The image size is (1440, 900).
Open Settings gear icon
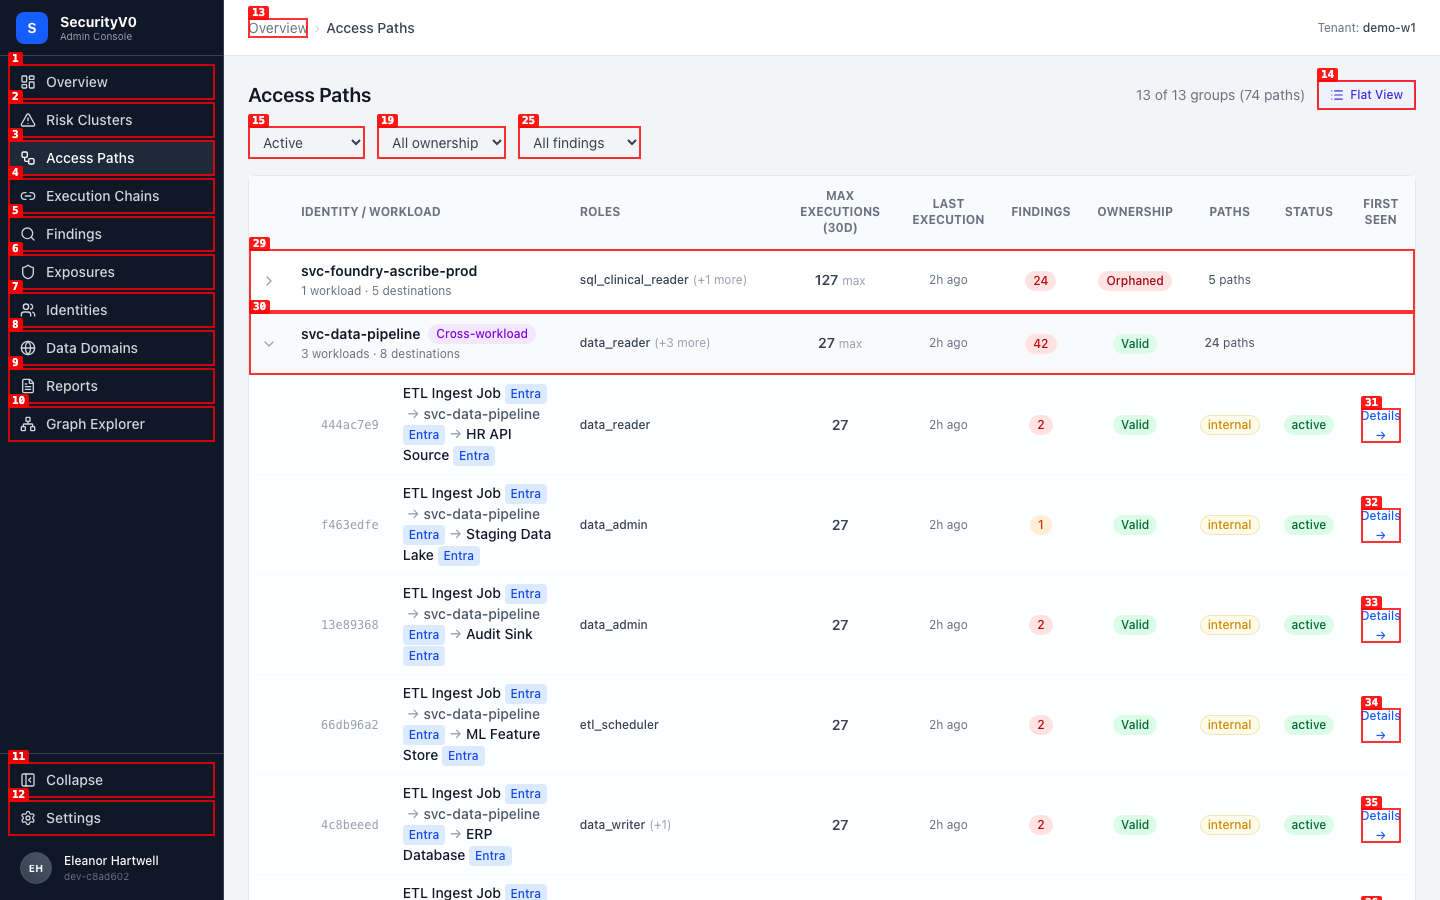(28, 818)
